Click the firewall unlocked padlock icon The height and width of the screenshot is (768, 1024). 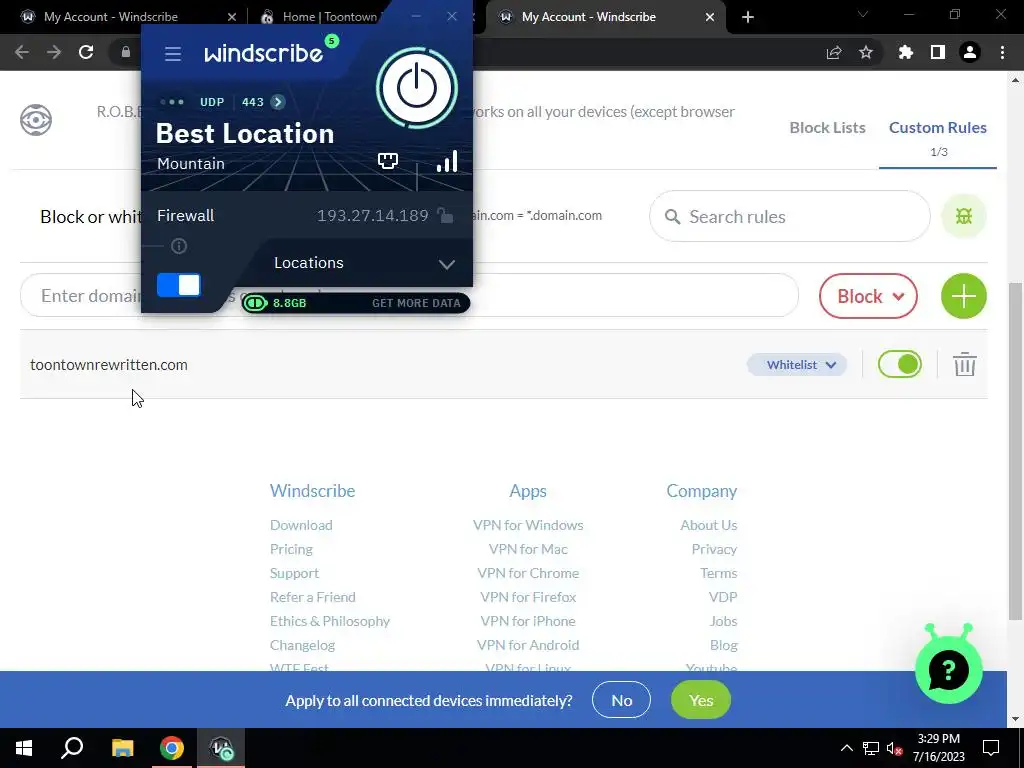[x=445, y=215]
